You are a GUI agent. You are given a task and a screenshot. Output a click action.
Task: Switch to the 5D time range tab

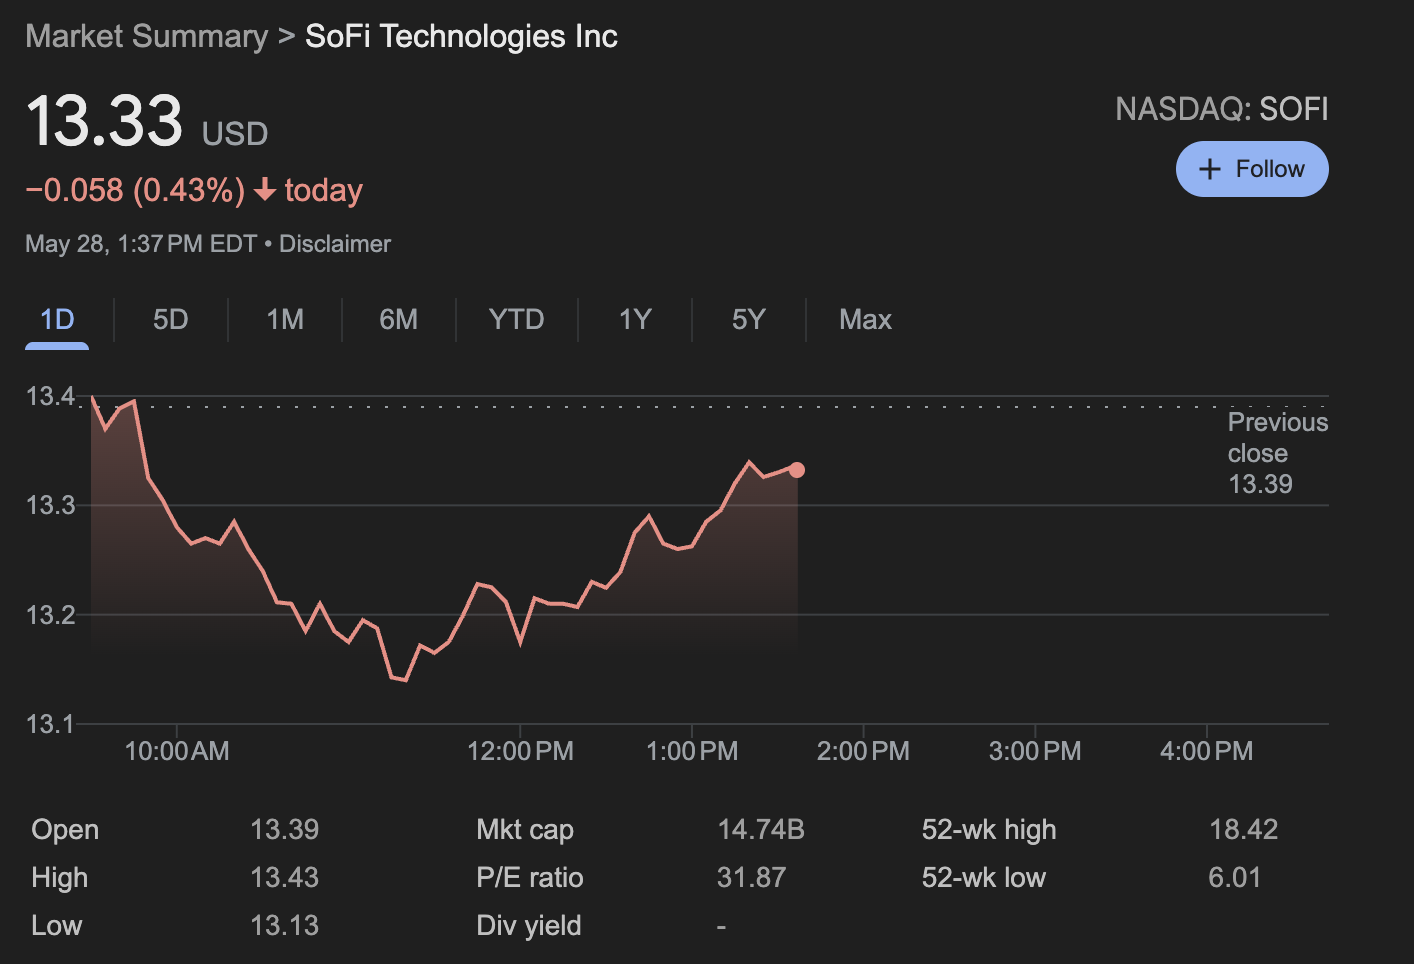coord(170,319)
